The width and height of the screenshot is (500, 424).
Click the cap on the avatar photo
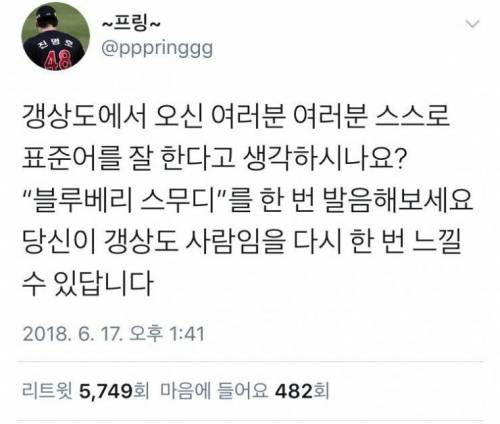pyautogui.click(x=46, y=13)
